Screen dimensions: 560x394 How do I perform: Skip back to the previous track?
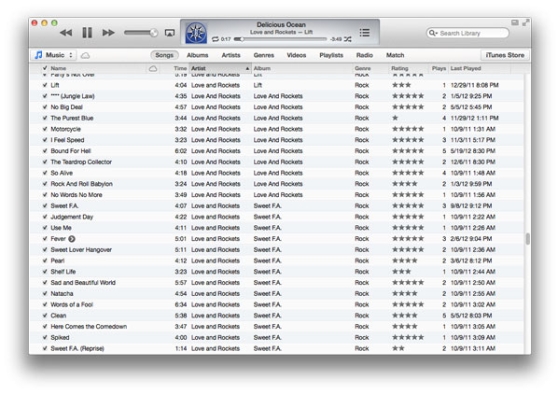coord(66,33)
